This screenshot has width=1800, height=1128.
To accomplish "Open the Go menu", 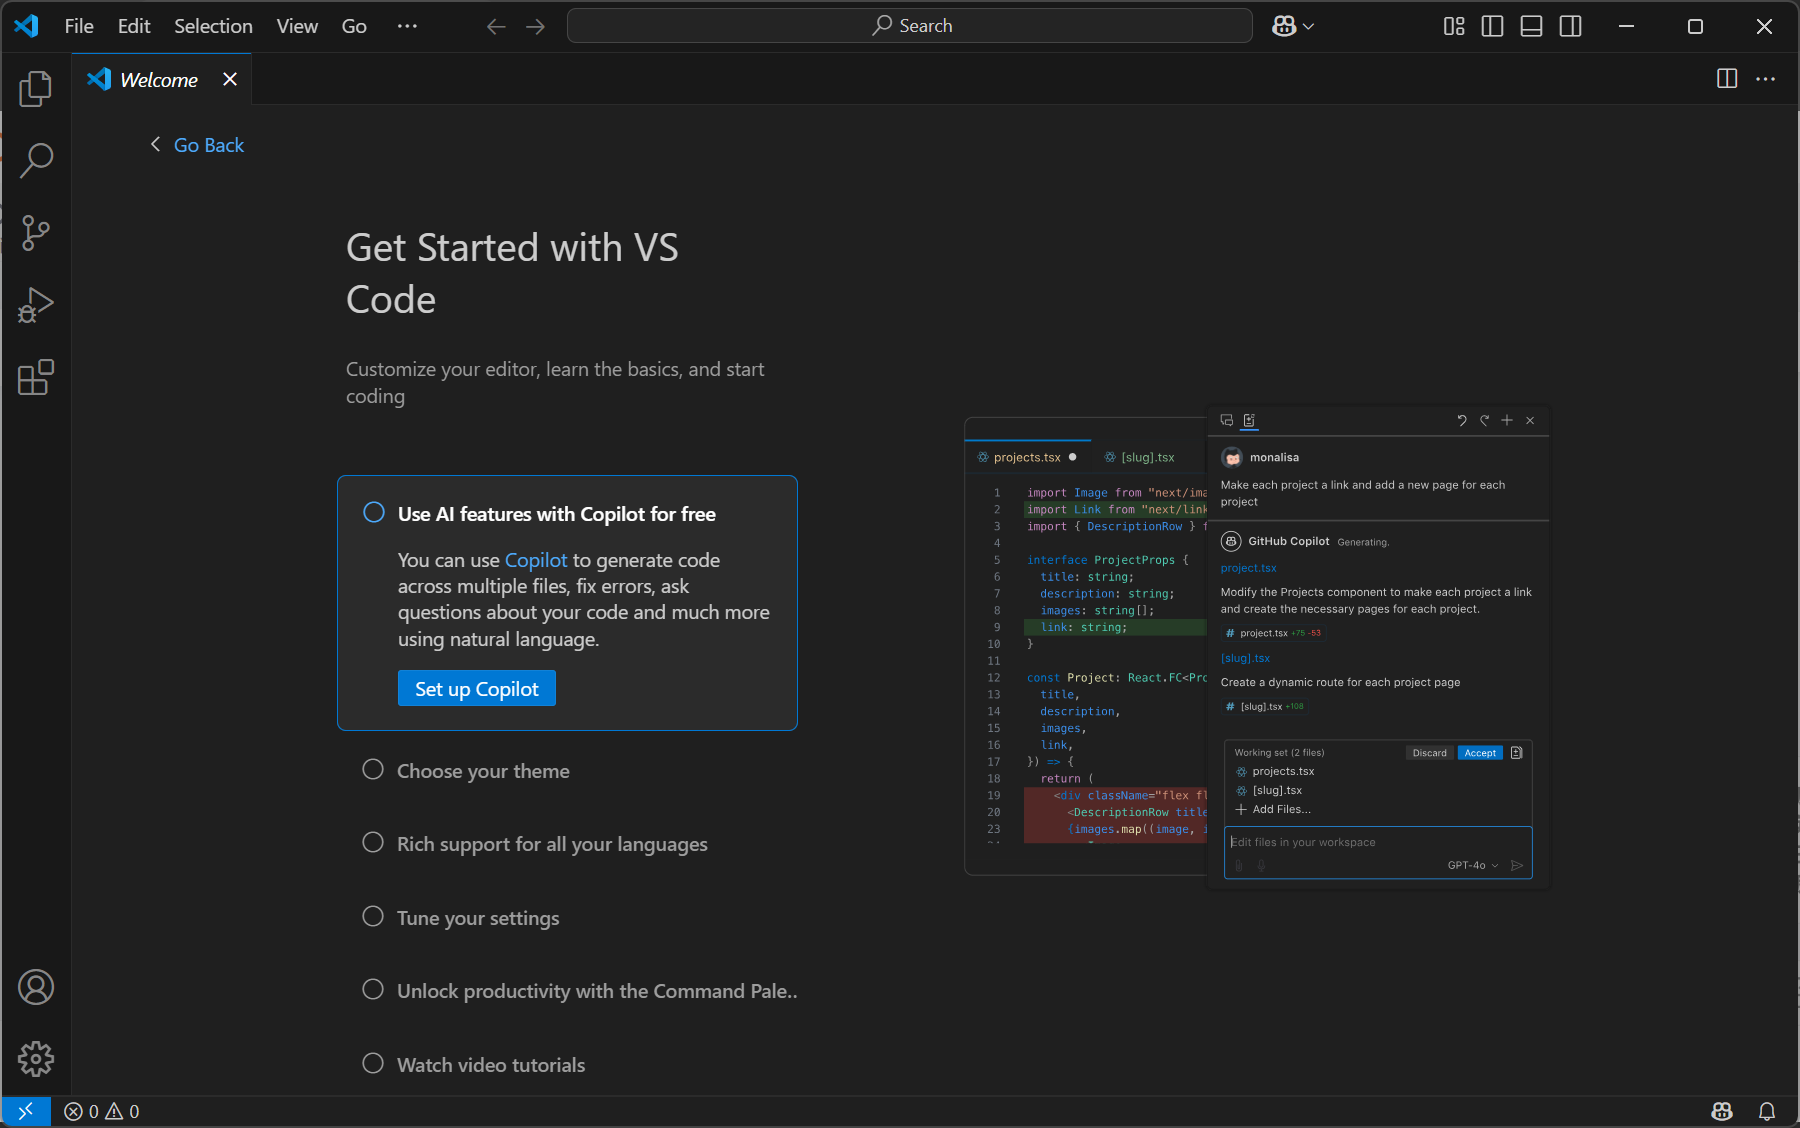I will coord(354,26).
